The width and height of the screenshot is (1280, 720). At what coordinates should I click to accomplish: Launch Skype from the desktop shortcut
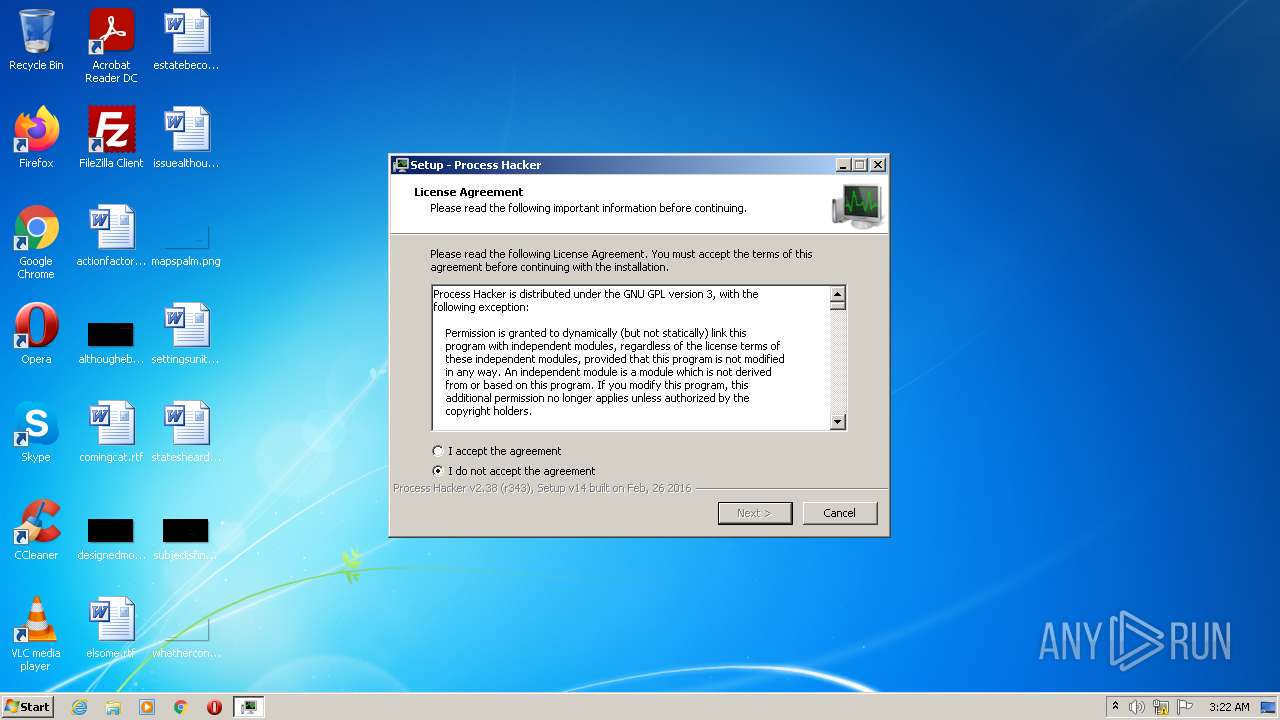point(36,431)
